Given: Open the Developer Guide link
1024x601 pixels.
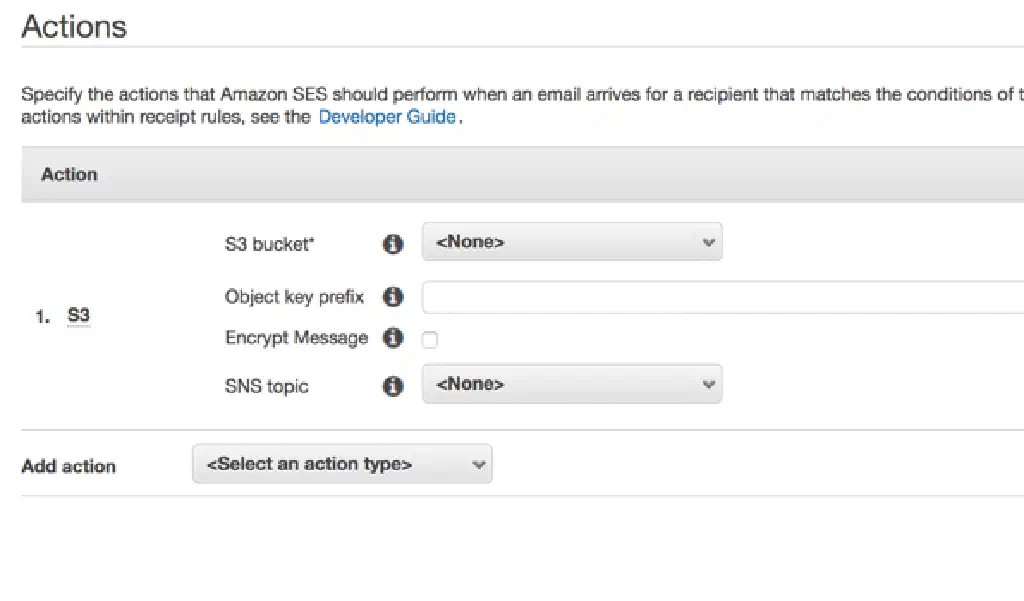Looking at the screenshot, I should click(387, 117).
